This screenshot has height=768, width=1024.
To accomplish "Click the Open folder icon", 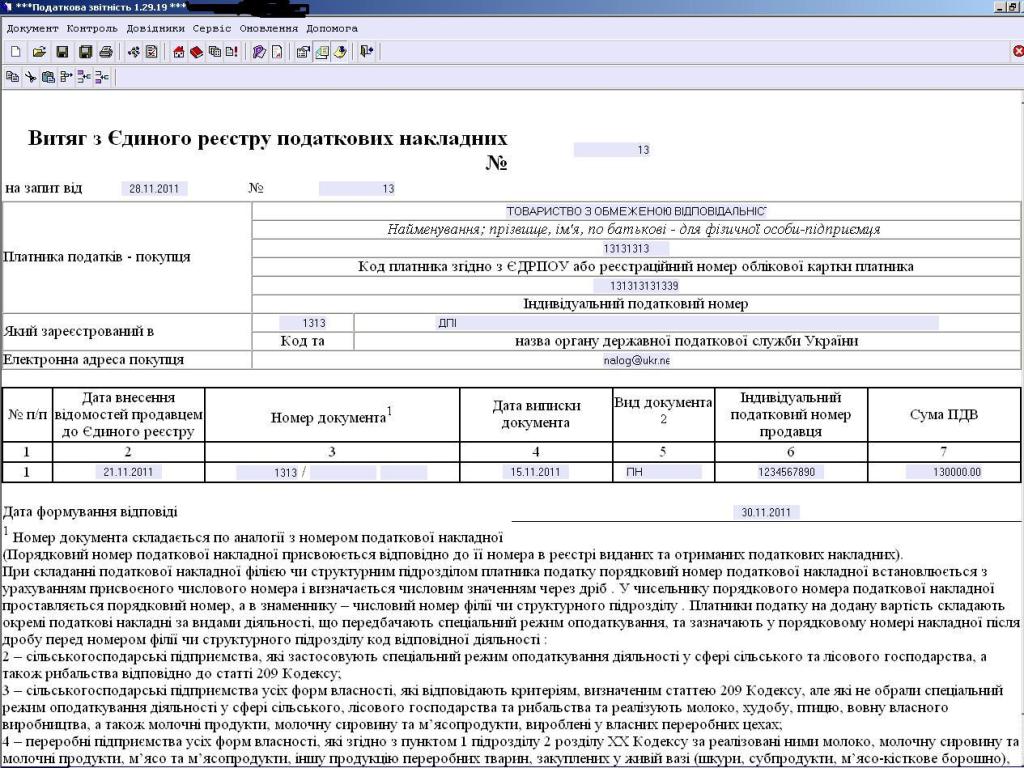I will (x=39, y=51).
